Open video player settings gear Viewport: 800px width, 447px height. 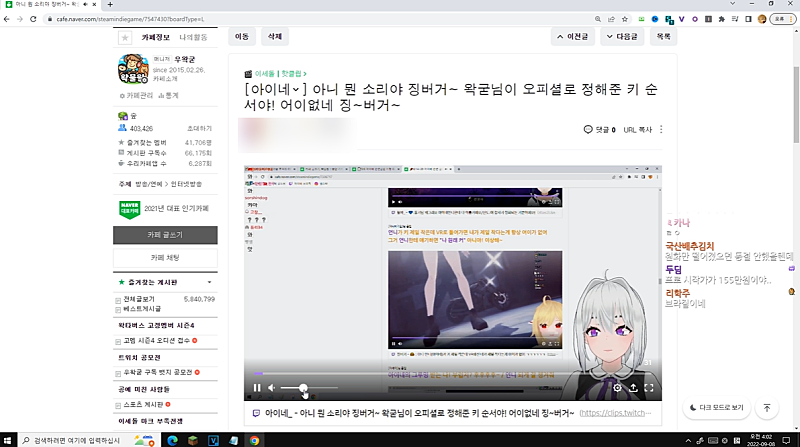(617, 387)
